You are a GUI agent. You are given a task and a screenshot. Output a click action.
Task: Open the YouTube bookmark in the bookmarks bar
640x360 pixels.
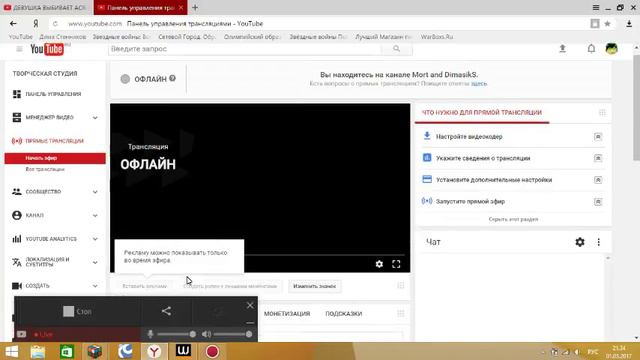click(20, 37)
